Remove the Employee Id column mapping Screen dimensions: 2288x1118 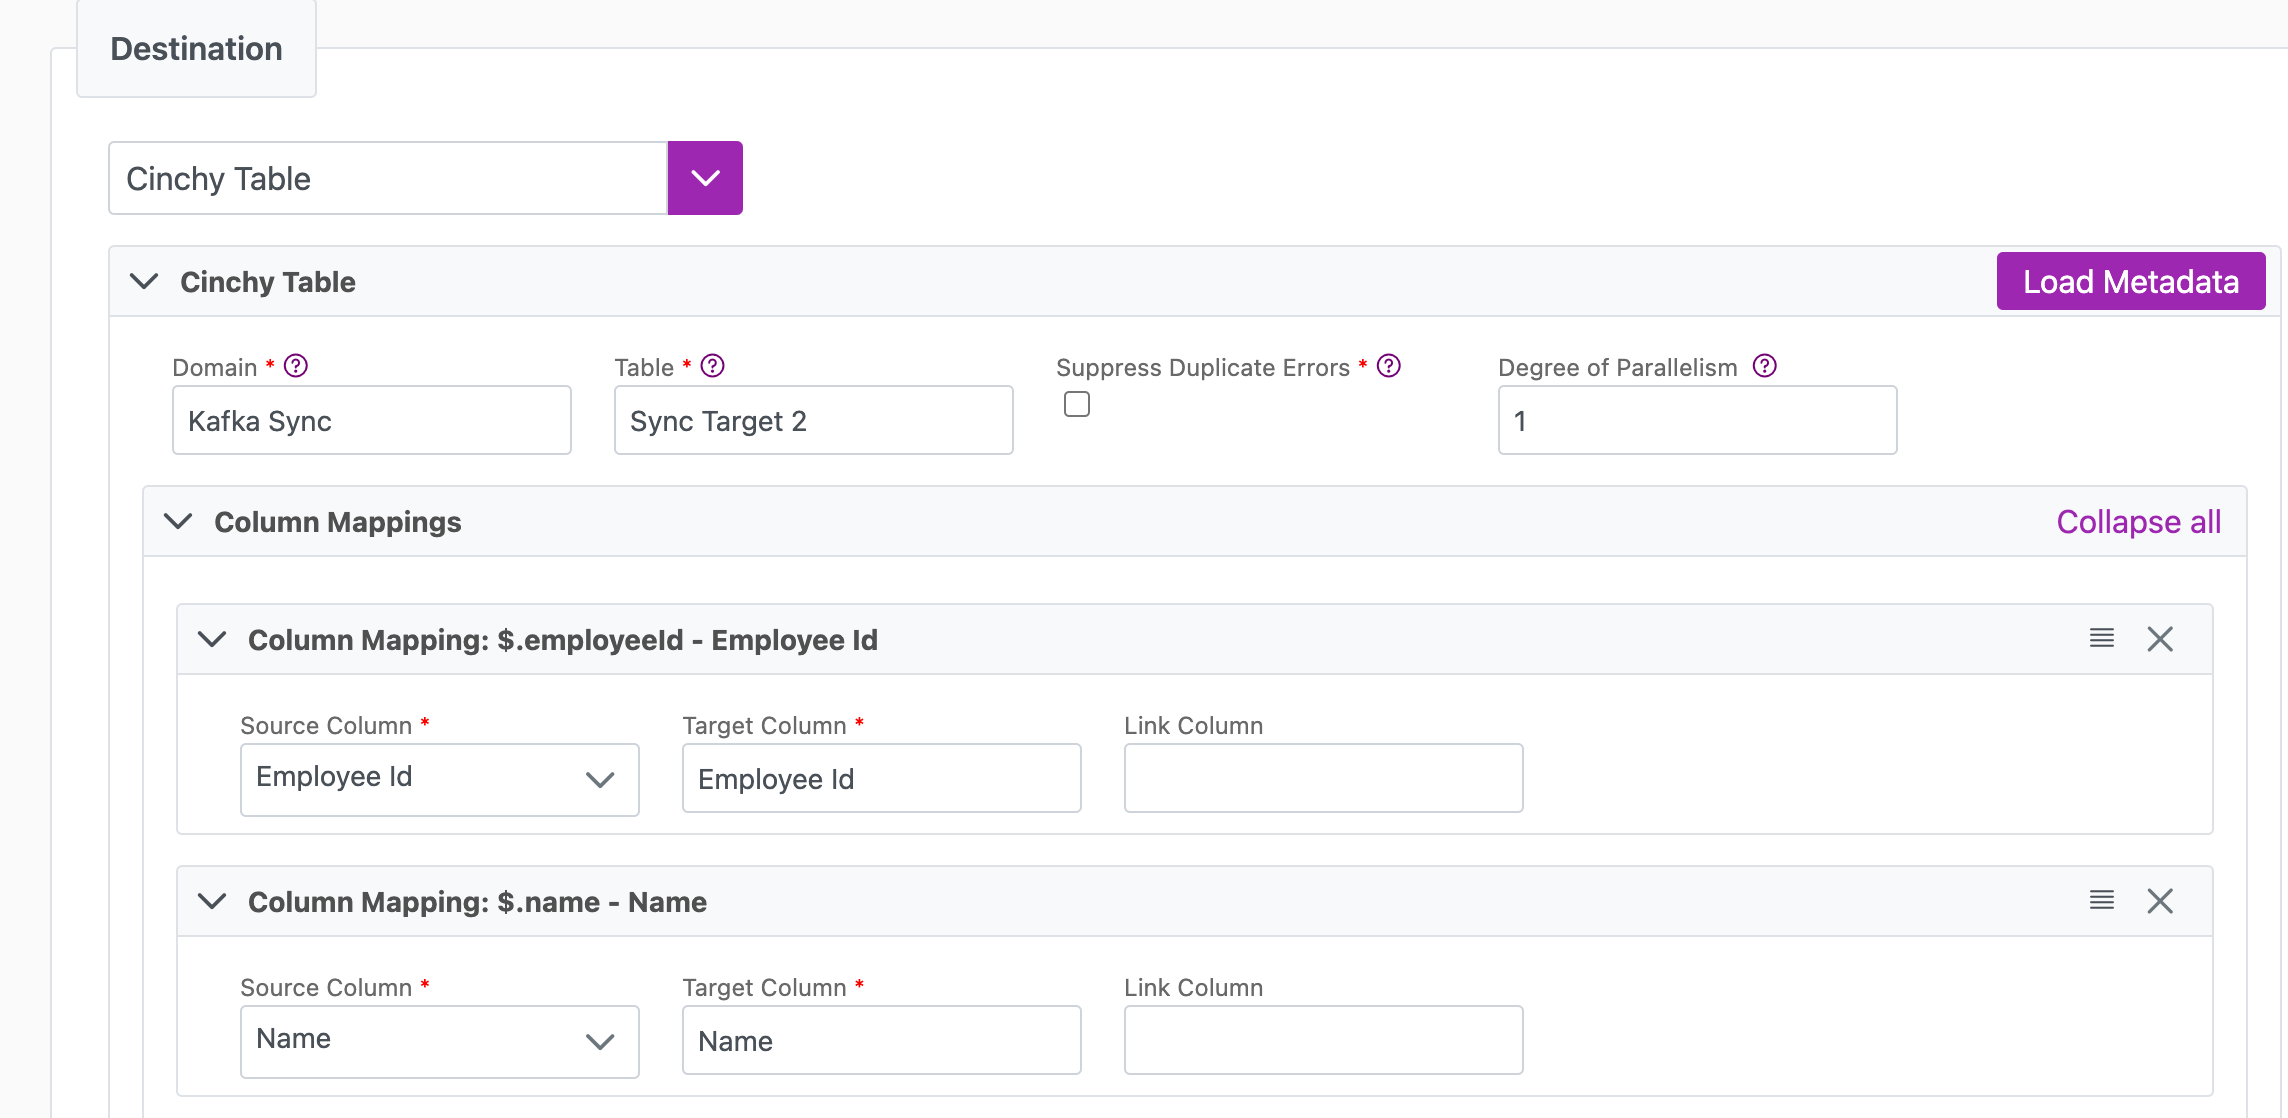pyautogui.click(x=2160, y=639)
